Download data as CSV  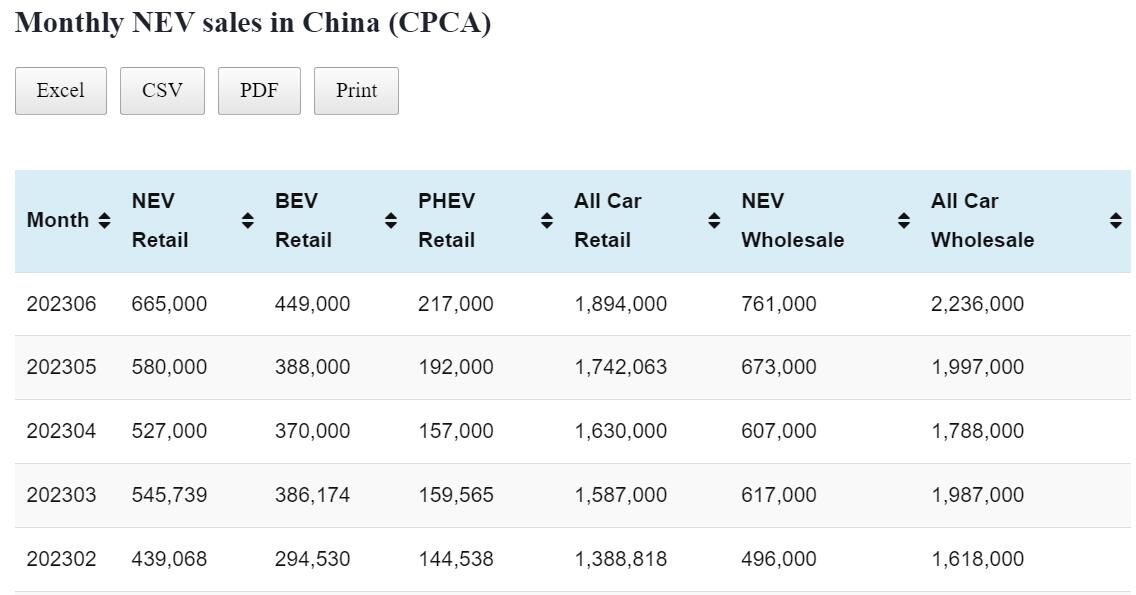(162, 91)
